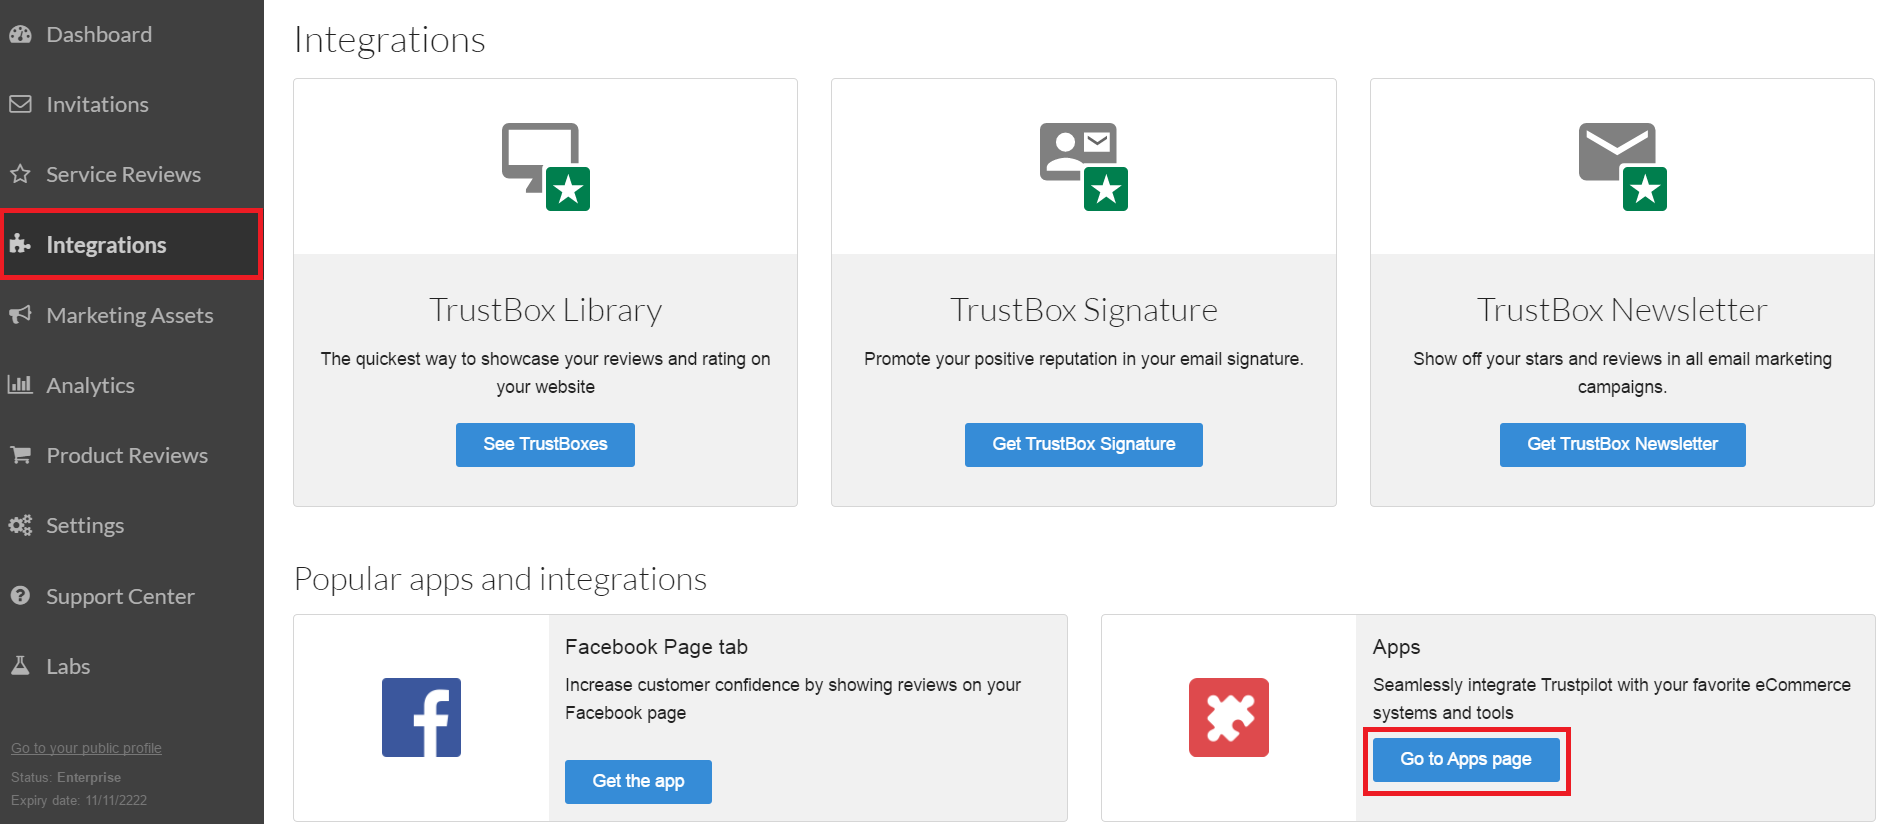Click the Facebook Page tab title

(x=656, y=647)
